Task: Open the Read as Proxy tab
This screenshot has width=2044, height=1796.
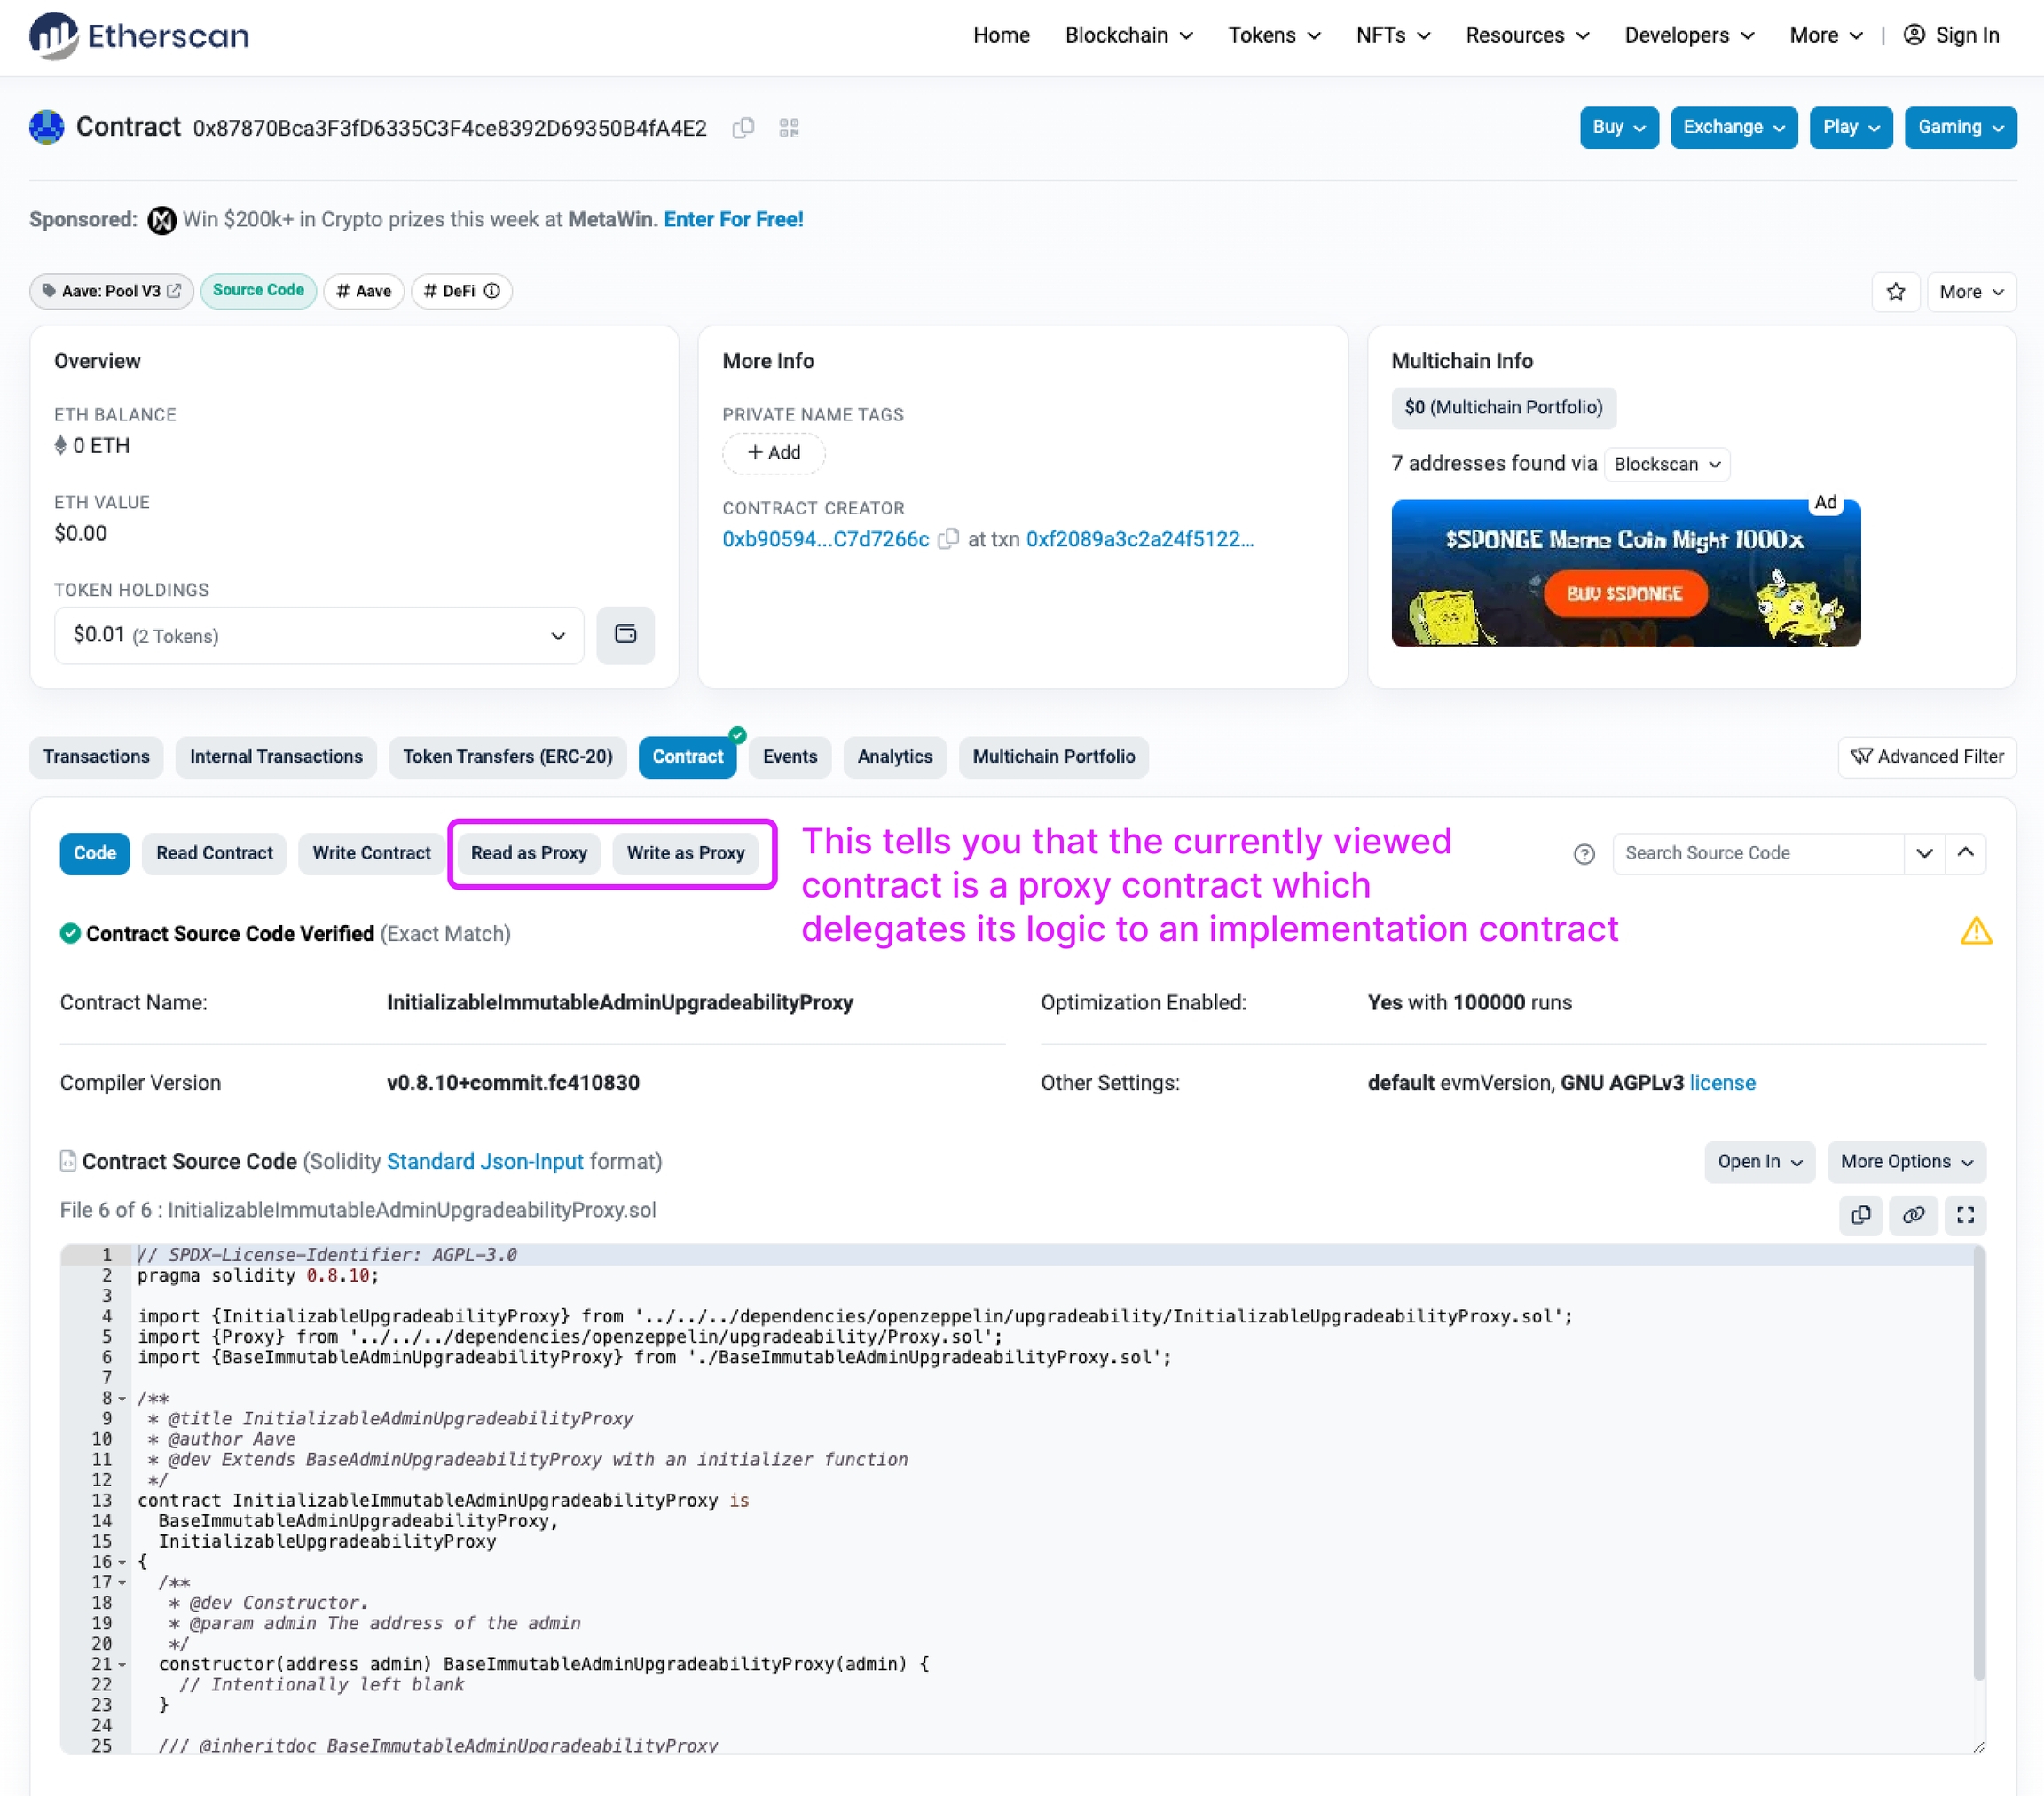Action: click(528, 853)
